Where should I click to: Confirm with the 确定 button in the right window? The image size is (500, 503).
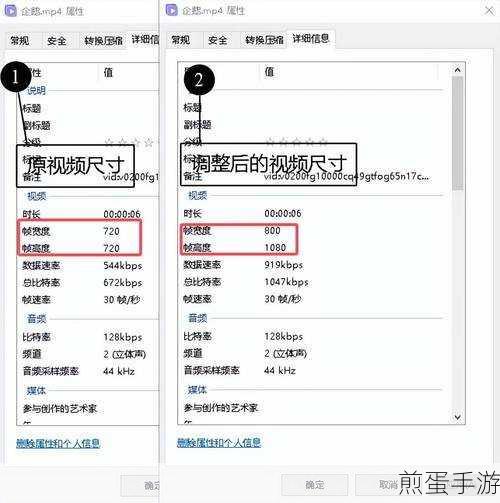click(315, 485)
